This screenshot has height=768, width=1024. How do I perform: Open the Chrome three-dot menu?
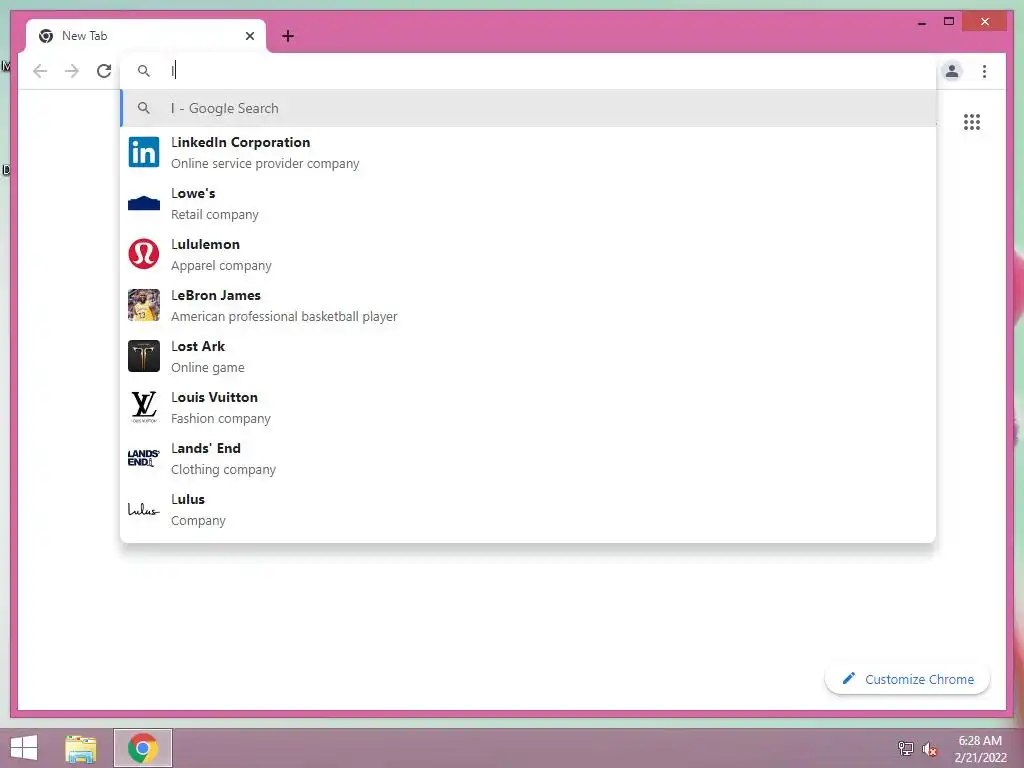coord(984,71)
